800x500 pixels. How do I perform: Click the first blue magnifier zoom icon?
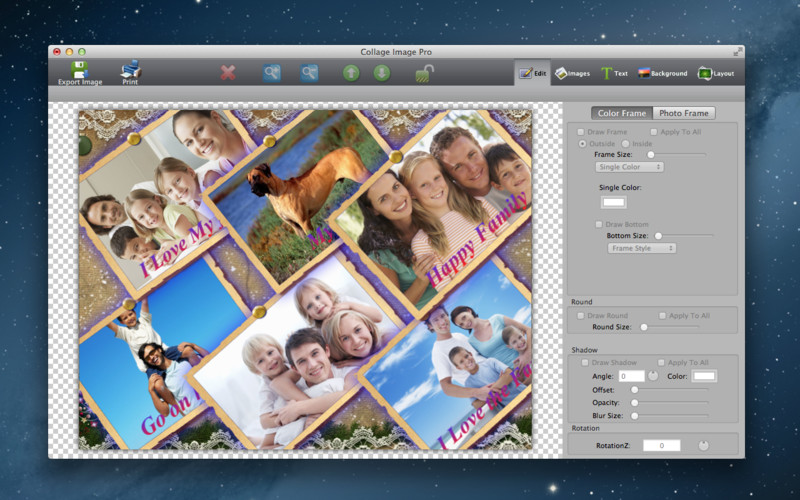272,72
